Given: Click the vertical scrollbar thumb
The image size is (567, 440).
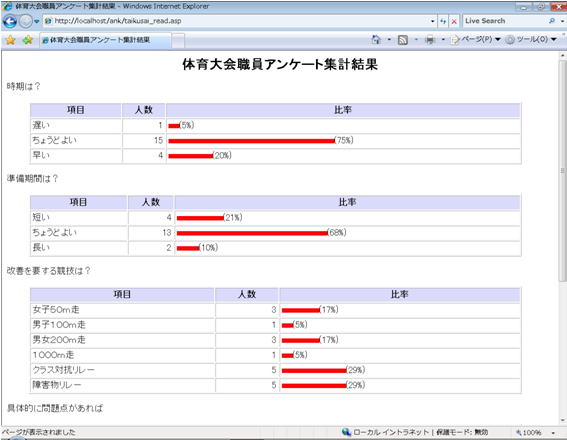Looking at the screenshot, I should [562, 170].
